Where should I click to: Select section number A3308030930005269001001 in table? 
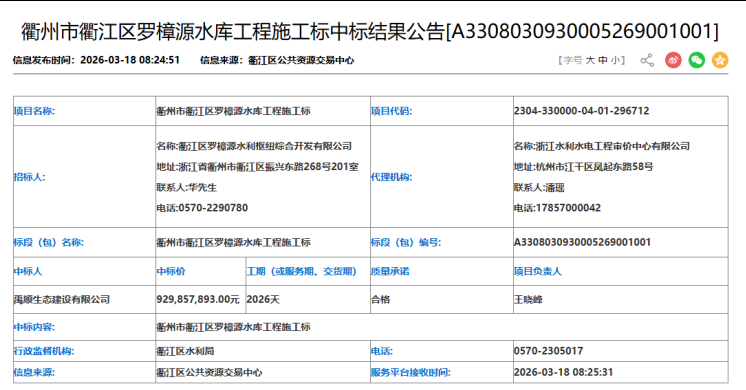click(x=582, y=242)
